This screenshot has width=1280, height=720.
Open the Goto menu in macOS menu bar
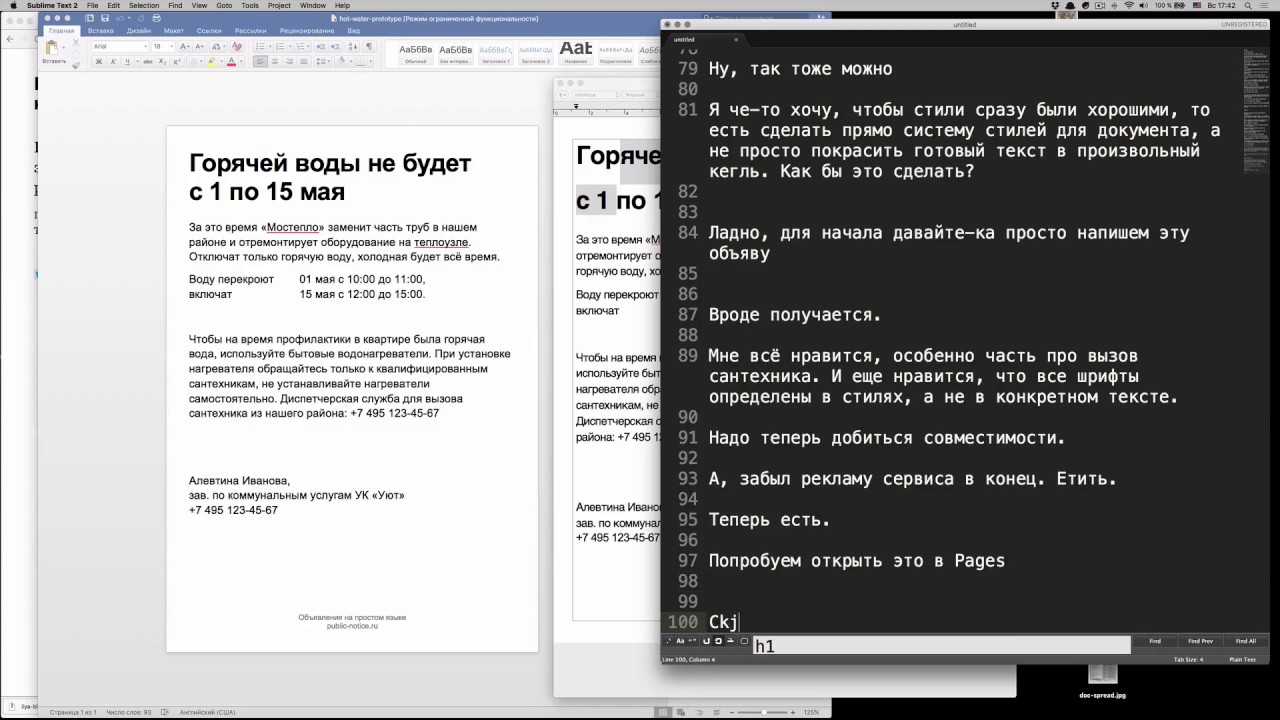[224, 5]
